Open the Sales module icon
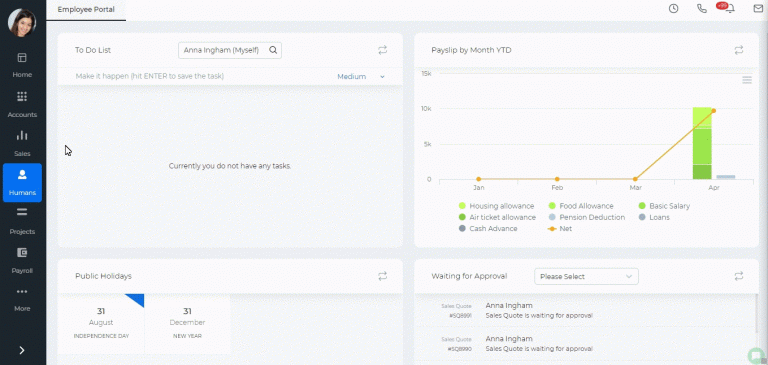768x365 pixels. point(22,136)
